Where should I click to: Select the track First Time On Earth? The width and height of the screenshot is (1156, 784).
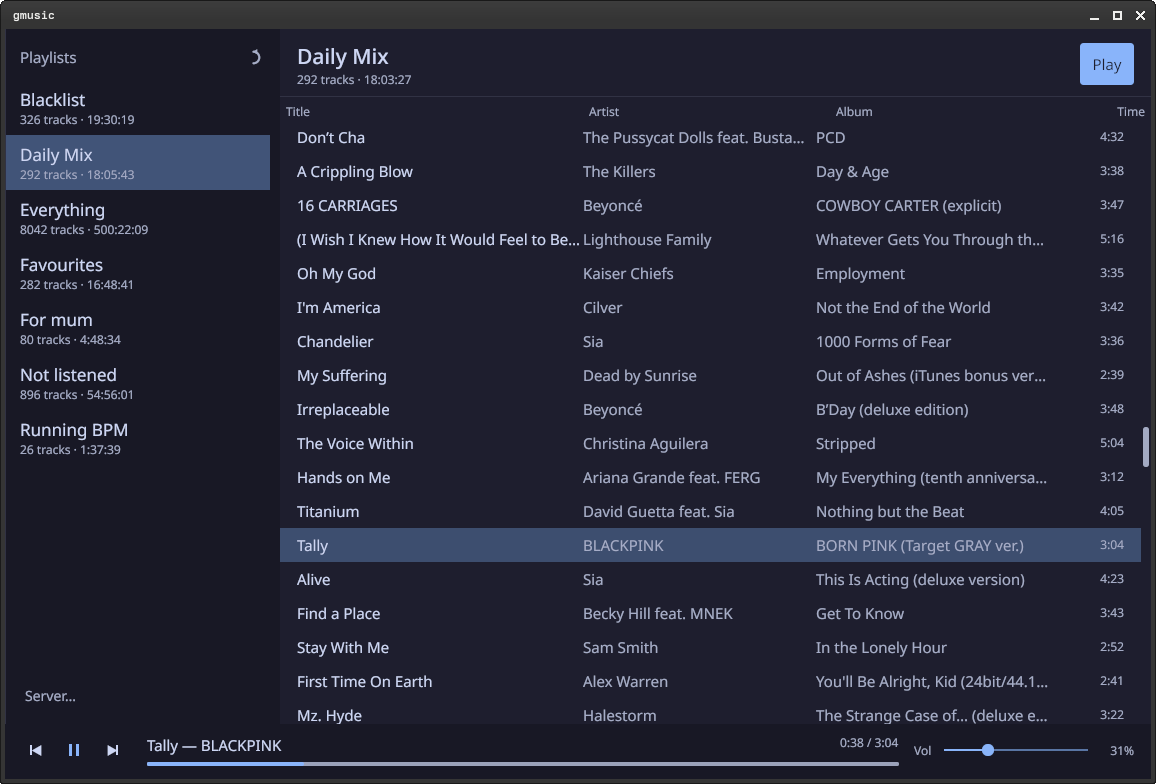[x=710, y=681]
